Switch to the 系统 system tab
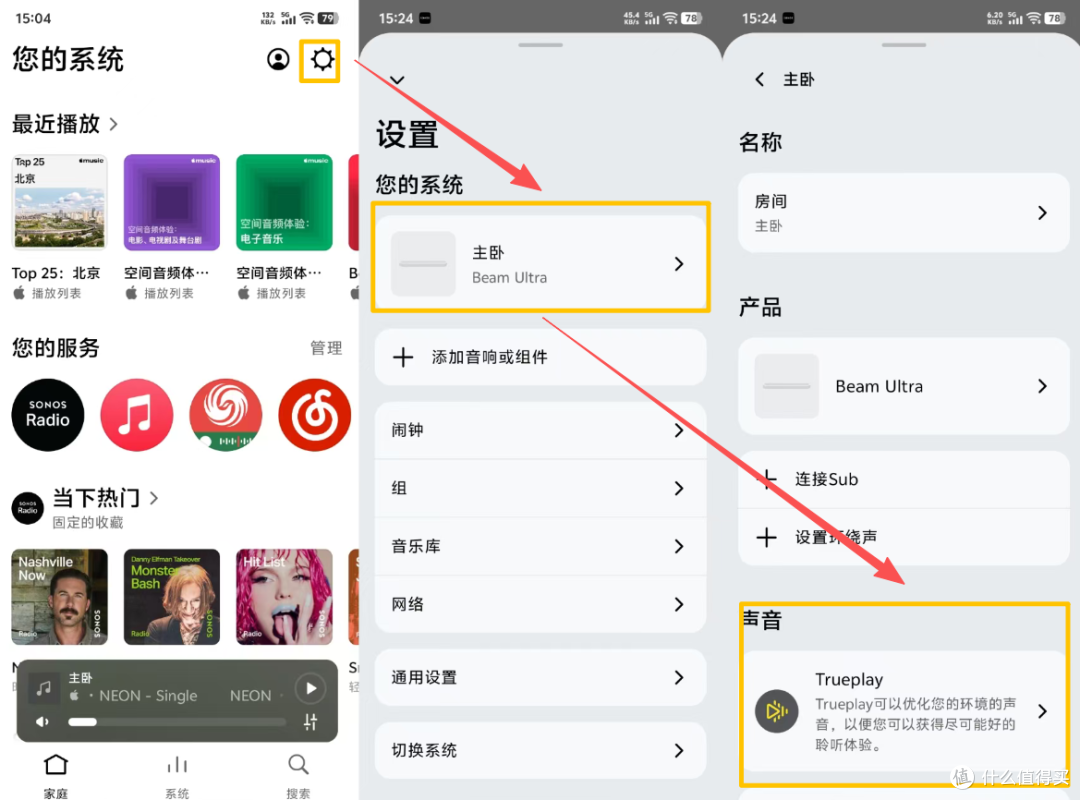This screenshot has width=1080, height=800. pyautogui.click(x=177, y=775)
